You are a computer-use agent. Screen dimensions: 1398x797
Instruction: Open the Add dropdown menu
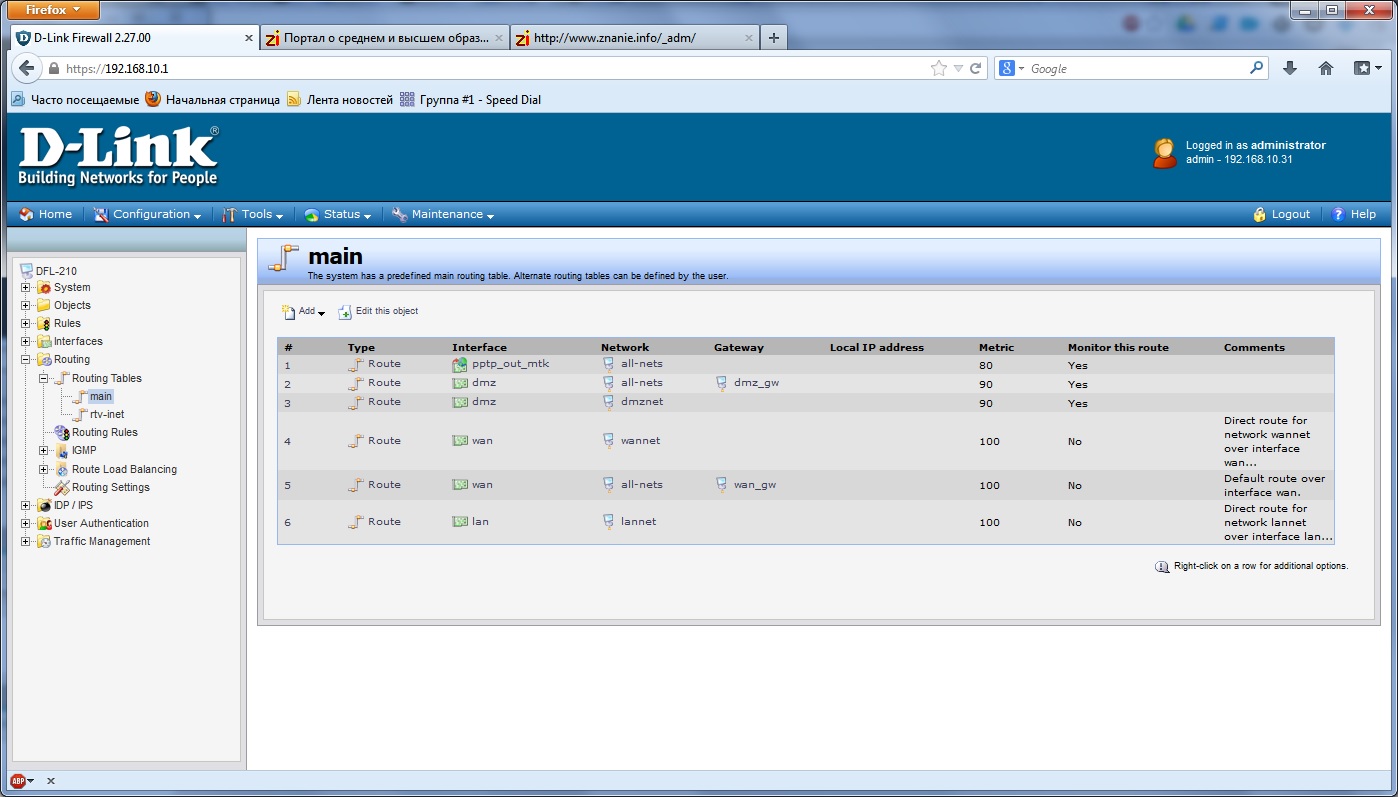tap(304, 312)
